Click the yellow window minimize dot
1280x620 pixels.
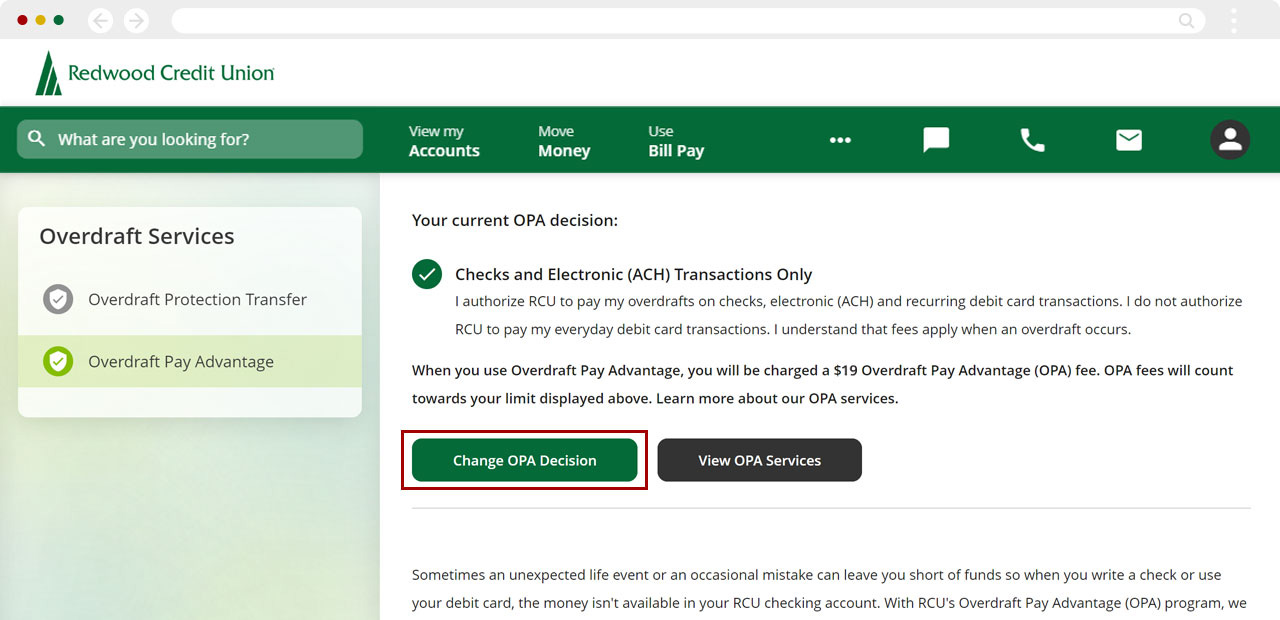point(40,20)
